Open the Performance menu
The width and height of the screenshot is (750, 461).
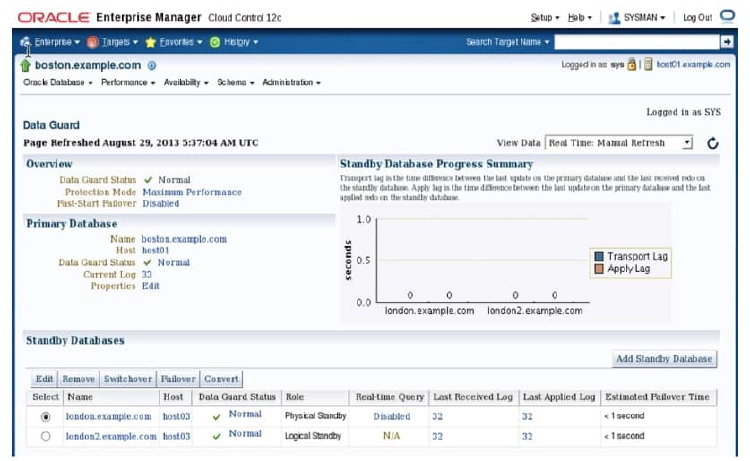pyautogui.click(x=128, y=82)
